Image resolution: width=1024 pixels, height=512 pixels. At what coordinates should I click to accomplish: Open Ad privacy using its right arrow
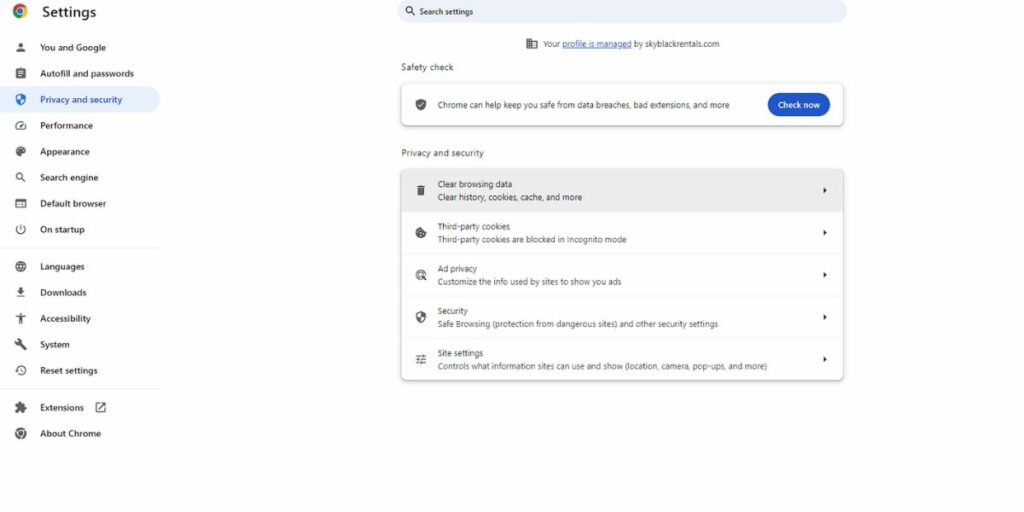click(824, 275)
